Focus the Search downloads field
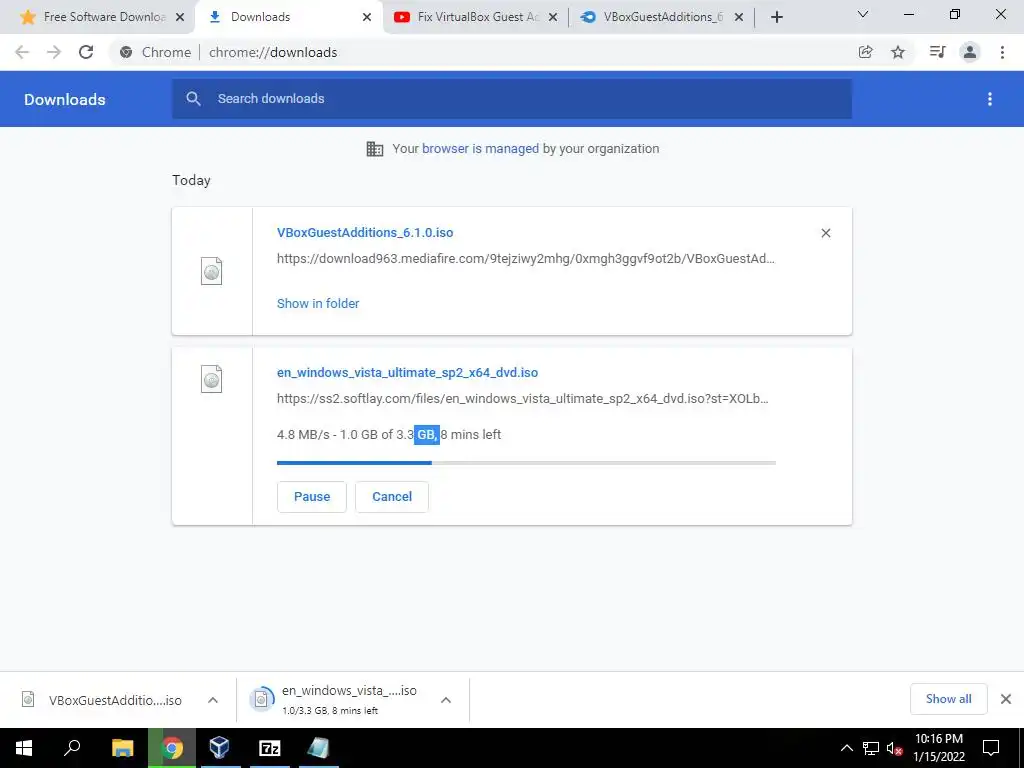 point(512,99)
